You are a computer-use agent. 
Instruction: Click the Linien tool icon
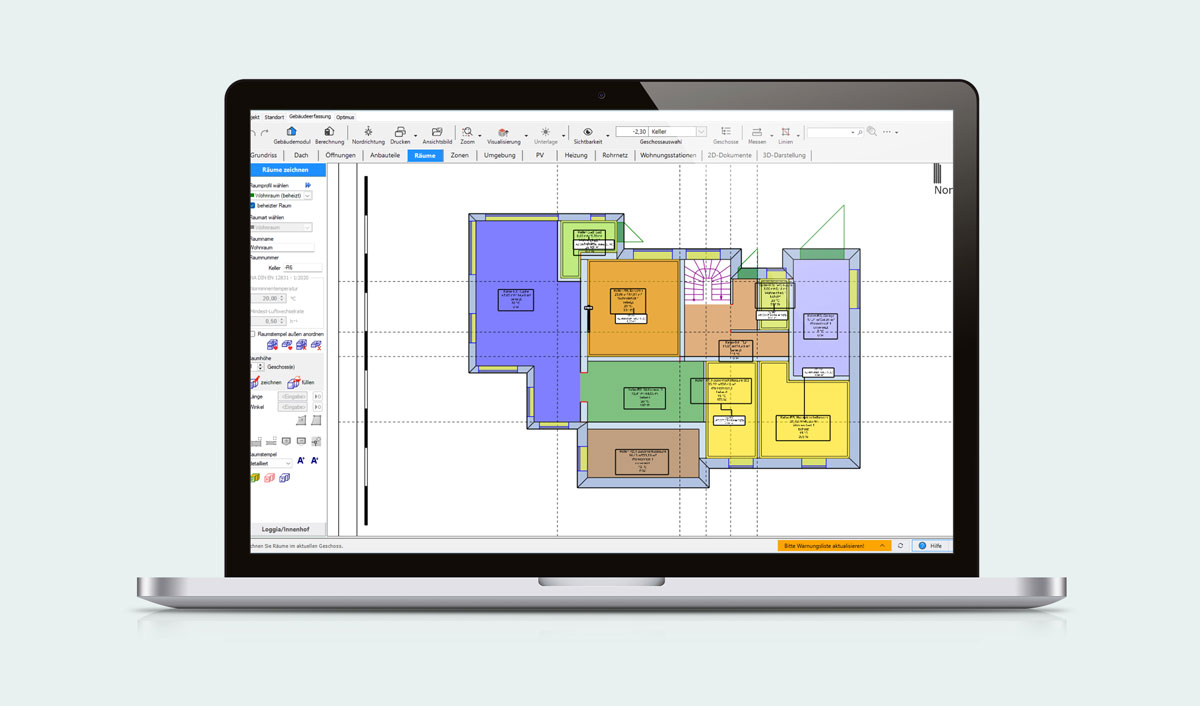click(786, 132)
